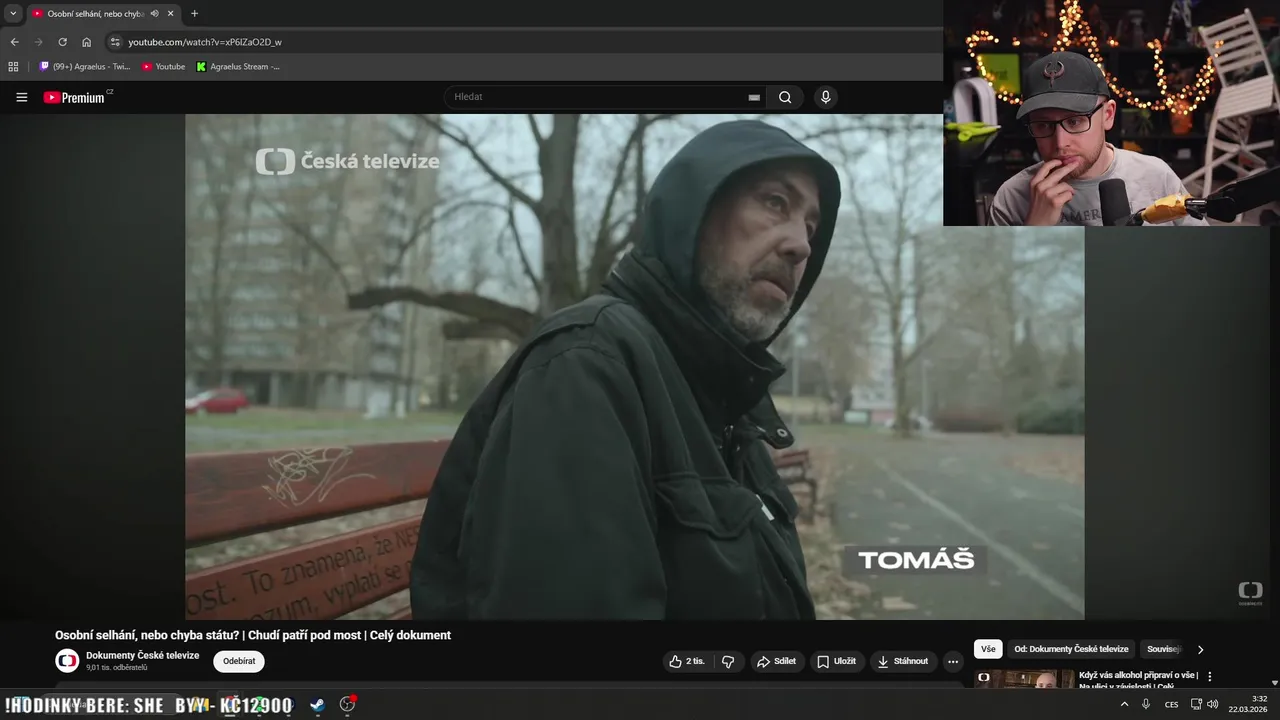This screenshot has height=720, width=1280.
Task: Switch CES keyboard language indicator
Action: 1171,704
